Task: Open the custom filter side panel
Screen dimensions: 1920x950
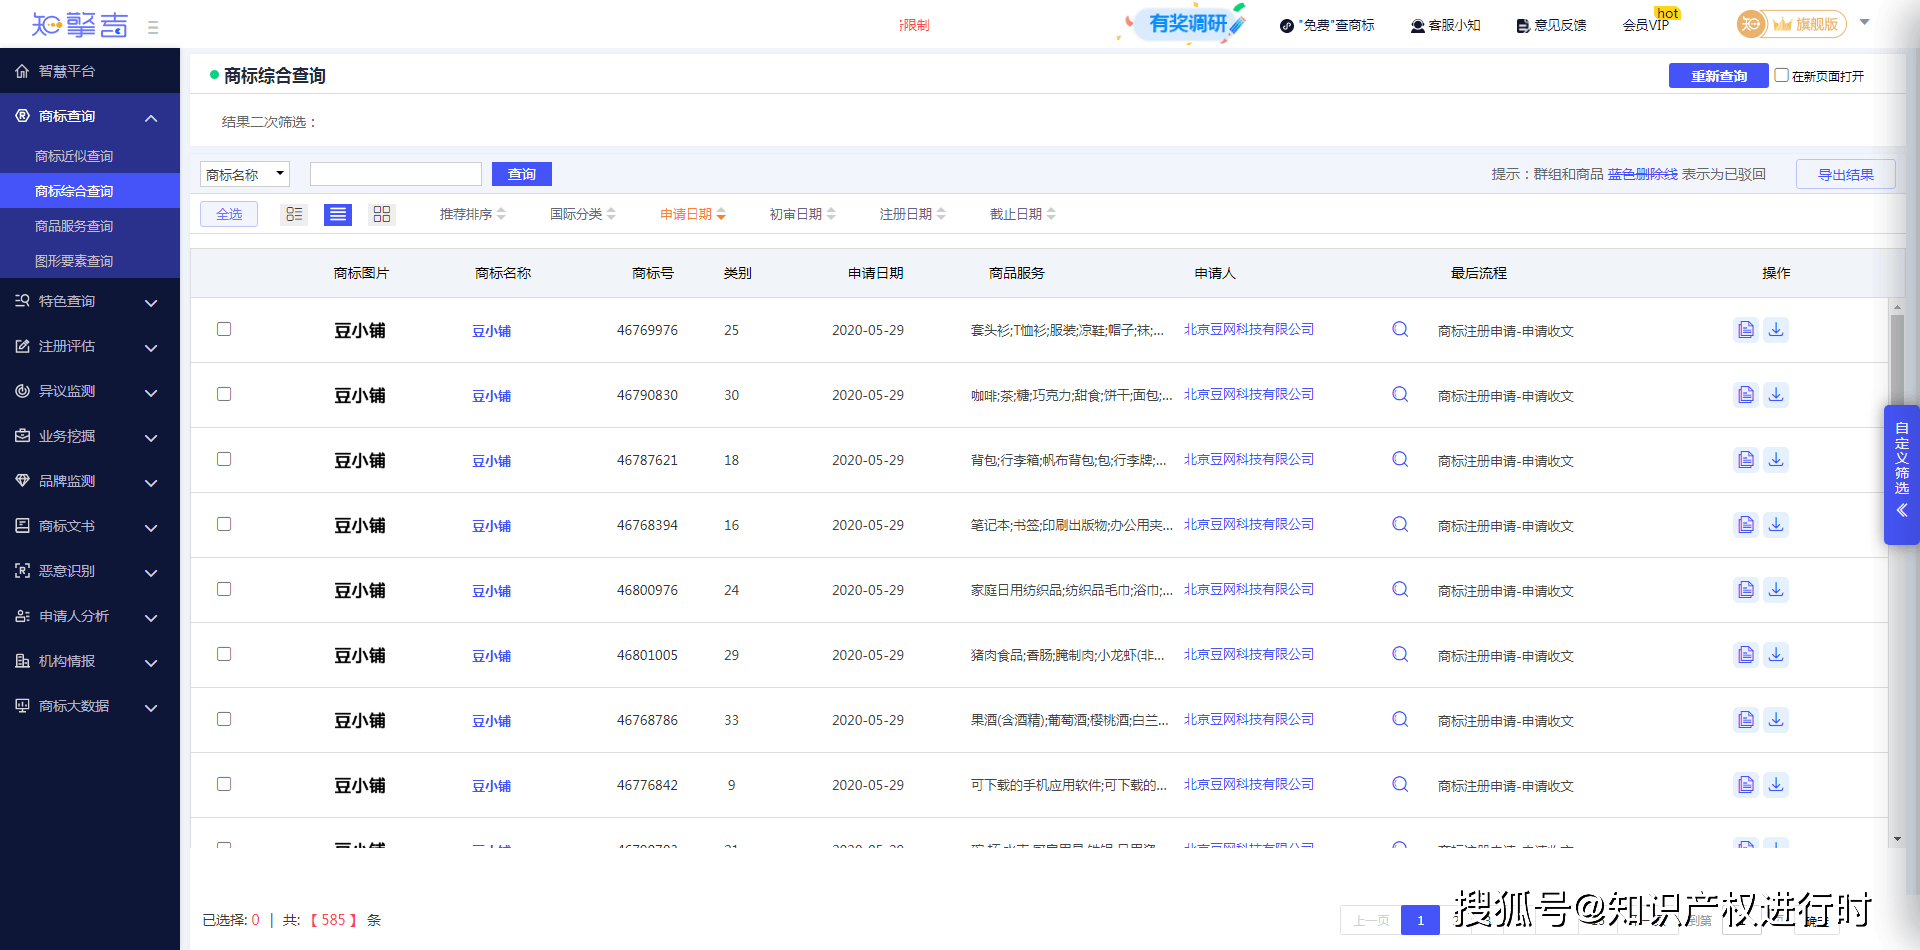Action: (1901, 474)
